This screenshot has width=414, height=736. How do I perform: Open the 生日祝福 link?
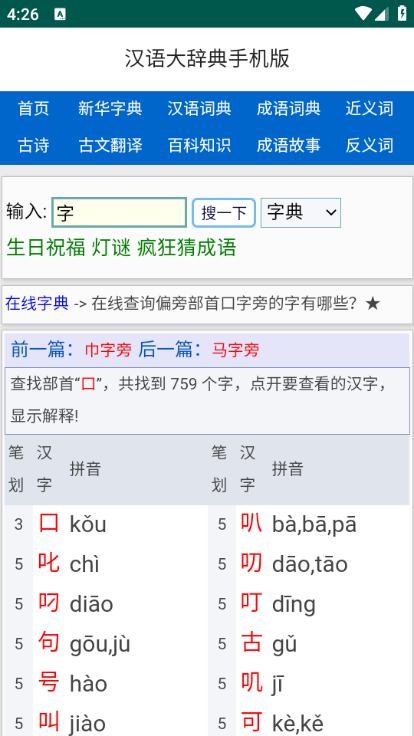(46, 247)
